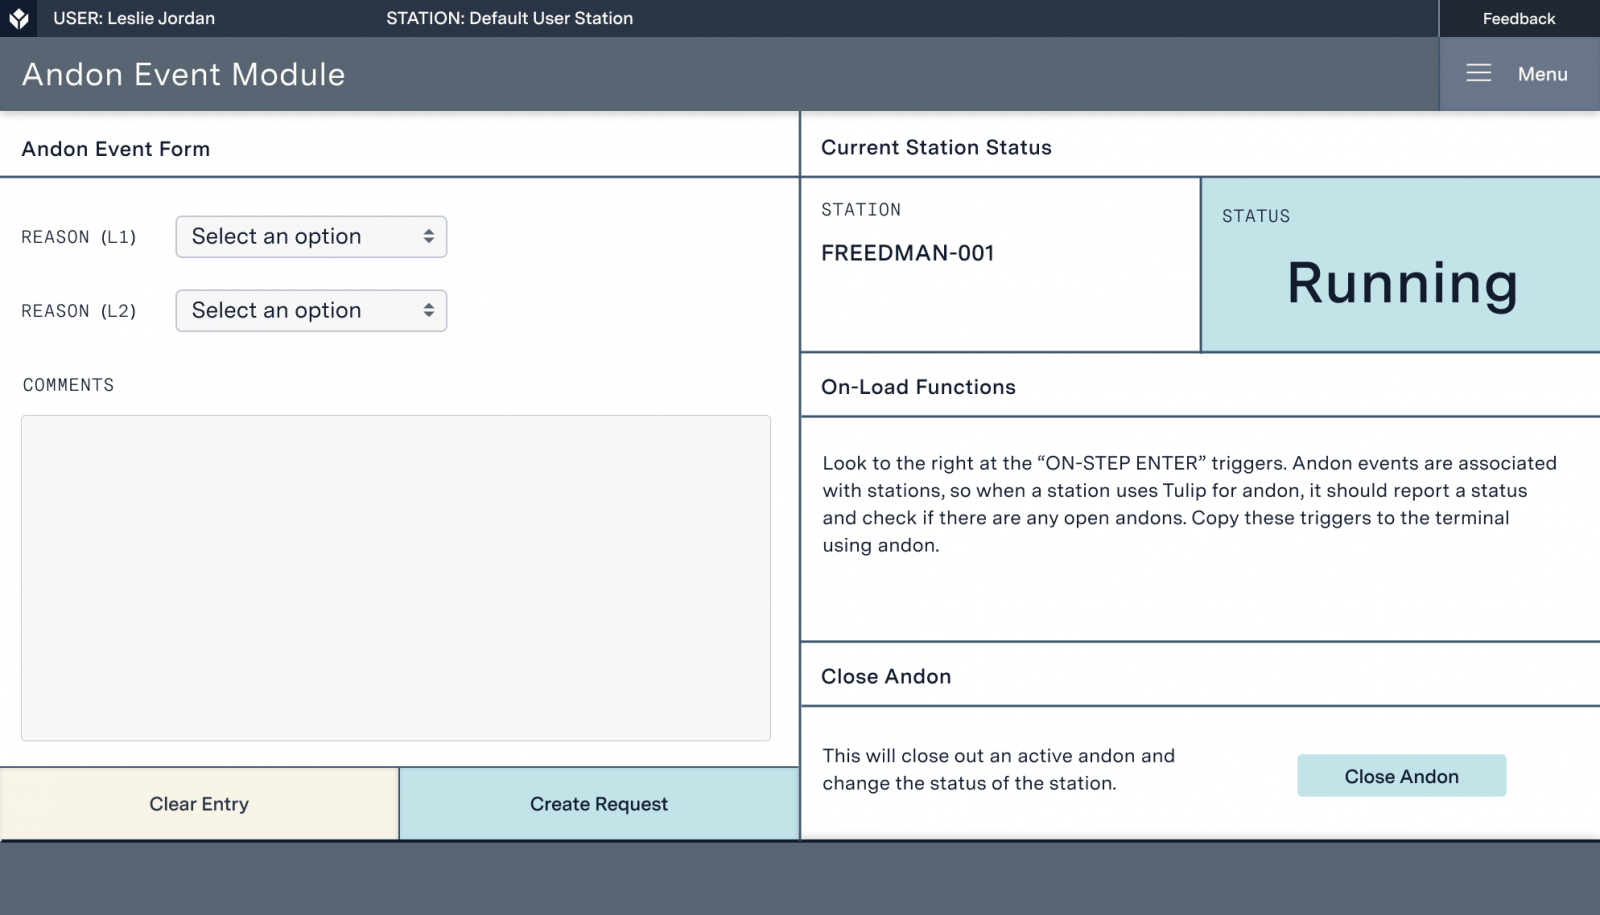Select the FREEDMAN-001 station name

pos(907,253)
